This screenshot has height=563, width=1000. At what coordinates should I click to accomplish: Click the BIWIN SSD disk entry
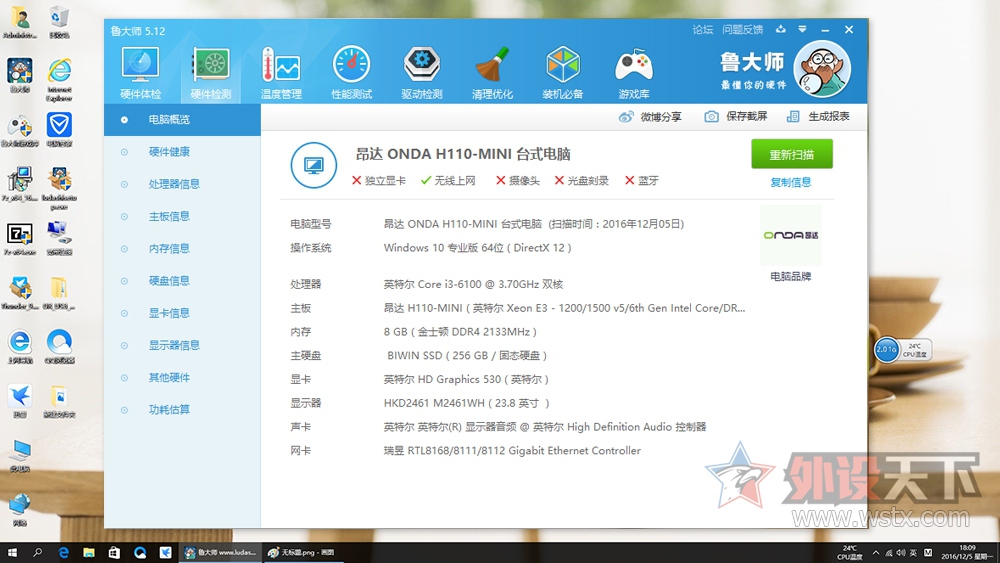pyautogui.click(x=467, y=356)
